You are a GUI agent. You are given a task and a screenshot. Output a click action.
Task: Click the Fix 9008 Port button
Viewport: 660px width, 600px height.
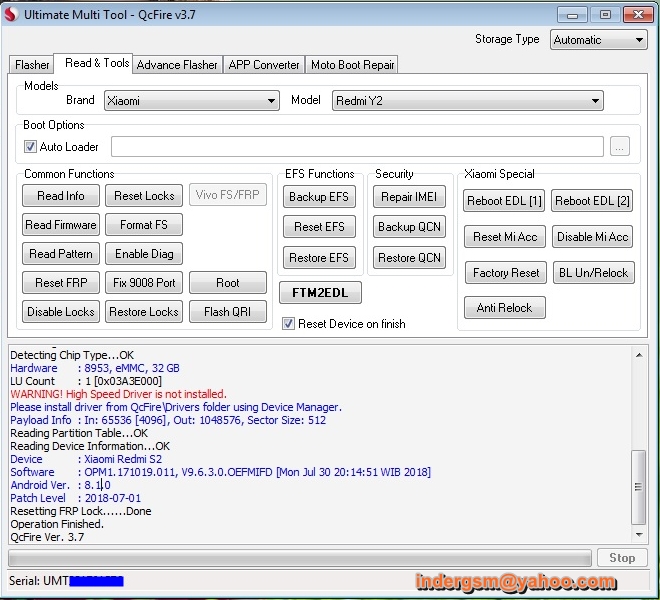[144, 283]
